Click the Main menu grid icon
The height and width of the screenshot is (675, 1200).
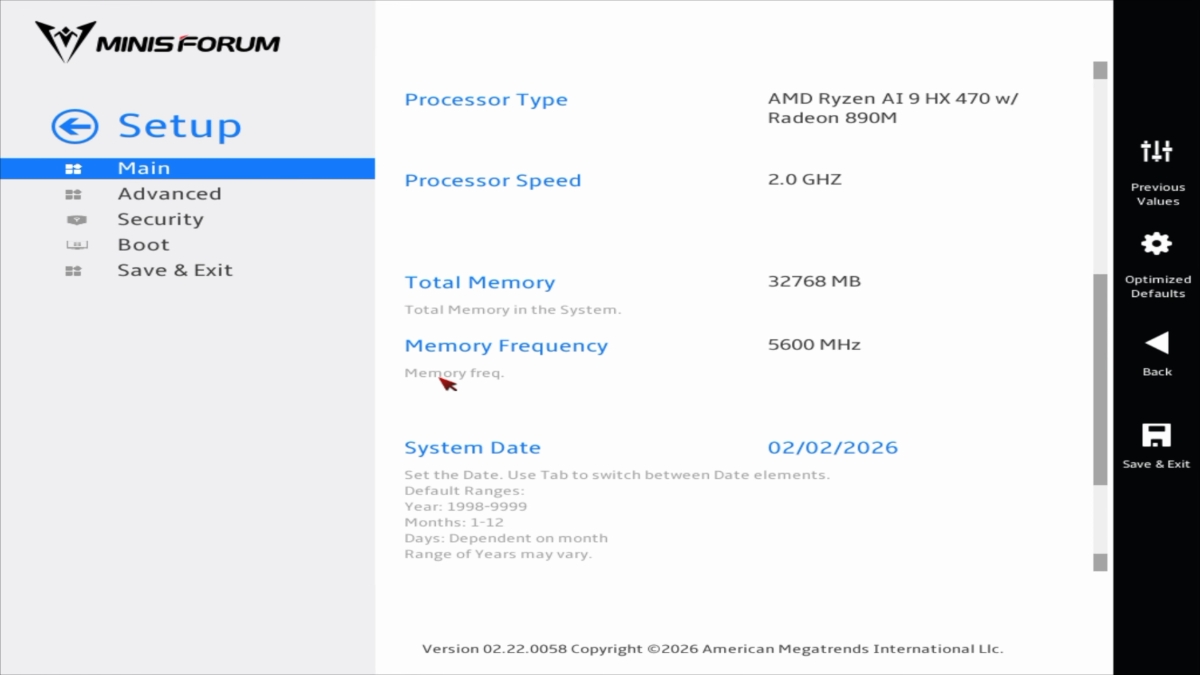(x=73, y=169)
